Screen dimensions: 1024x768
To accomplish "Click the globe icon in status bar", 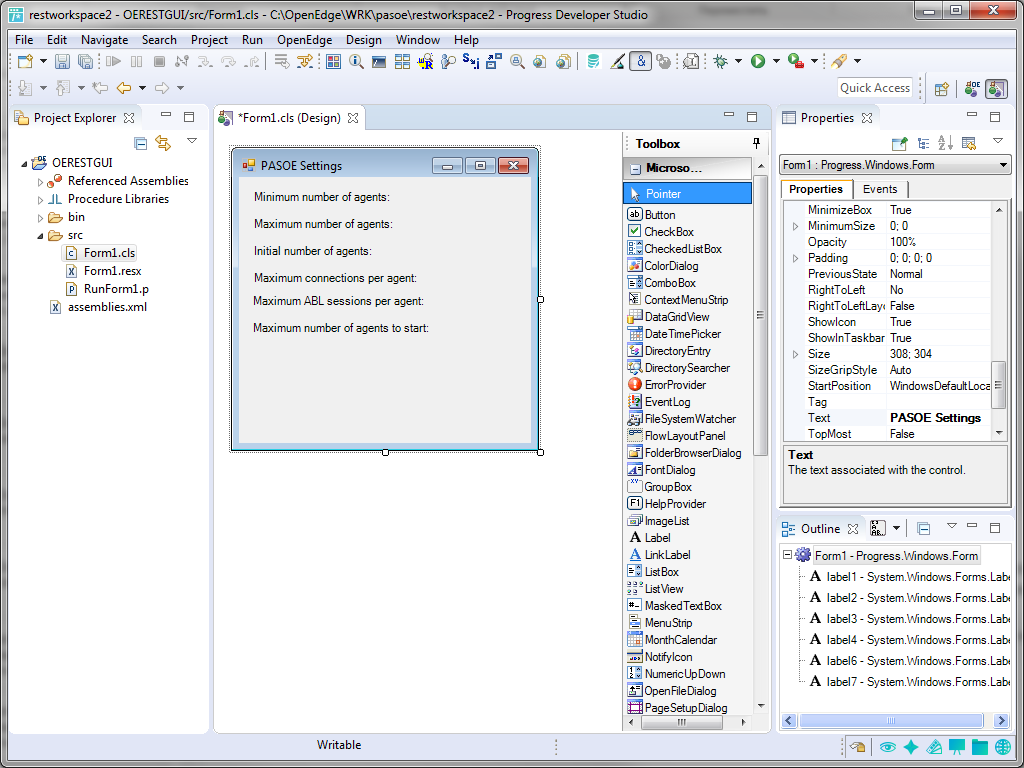I will coord(1003,747).
